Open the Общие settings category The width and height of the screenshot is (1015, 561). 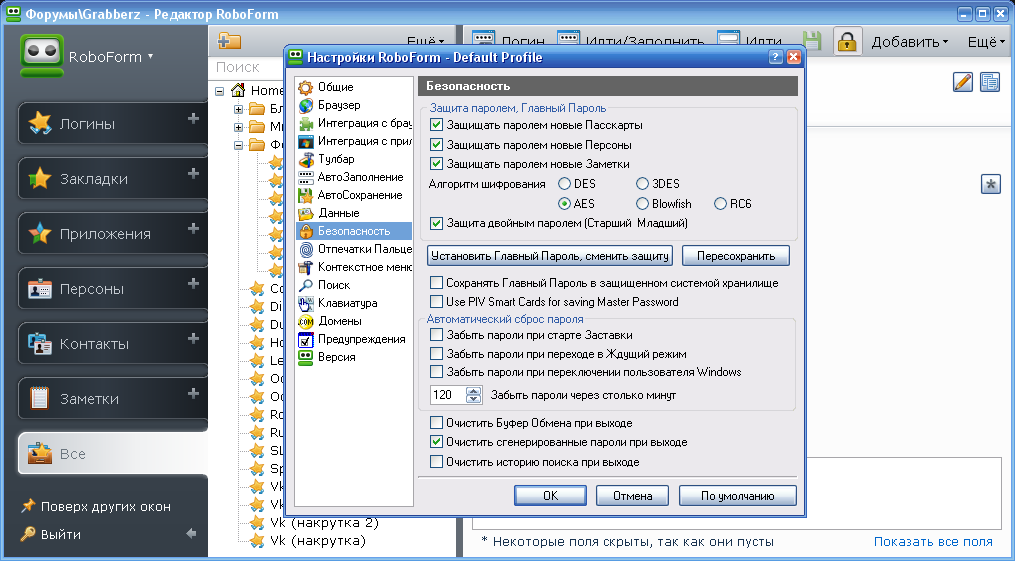335,87
